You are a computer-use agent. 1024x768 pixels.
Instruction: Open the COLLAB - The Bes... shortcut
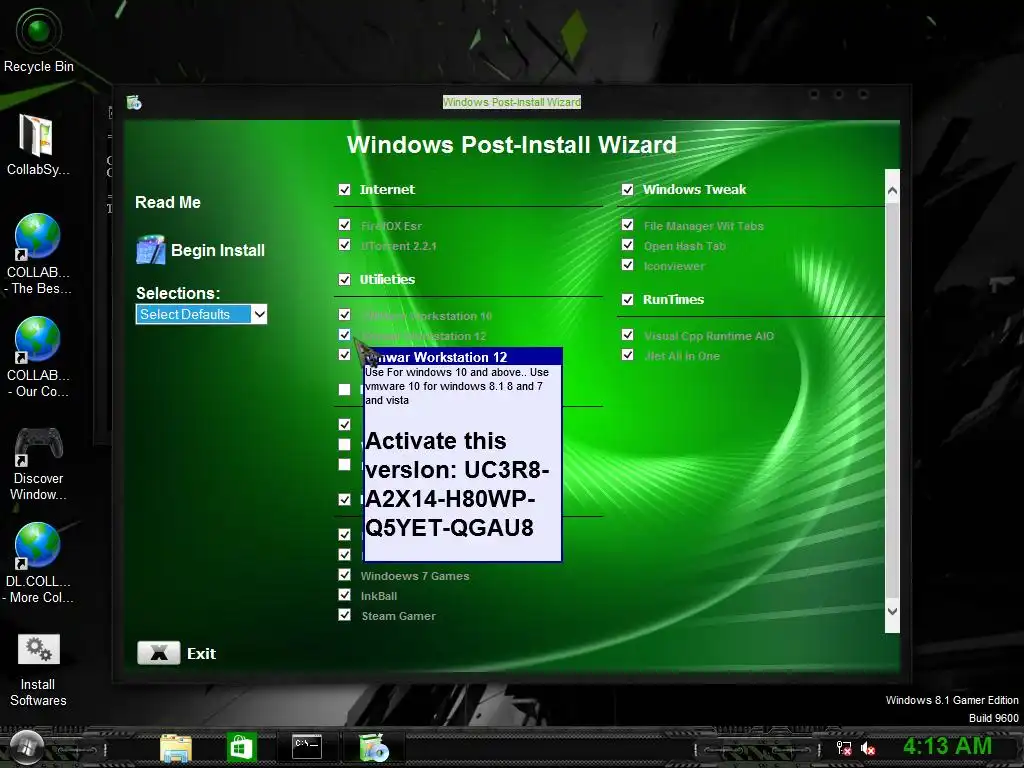click(38, 254)
